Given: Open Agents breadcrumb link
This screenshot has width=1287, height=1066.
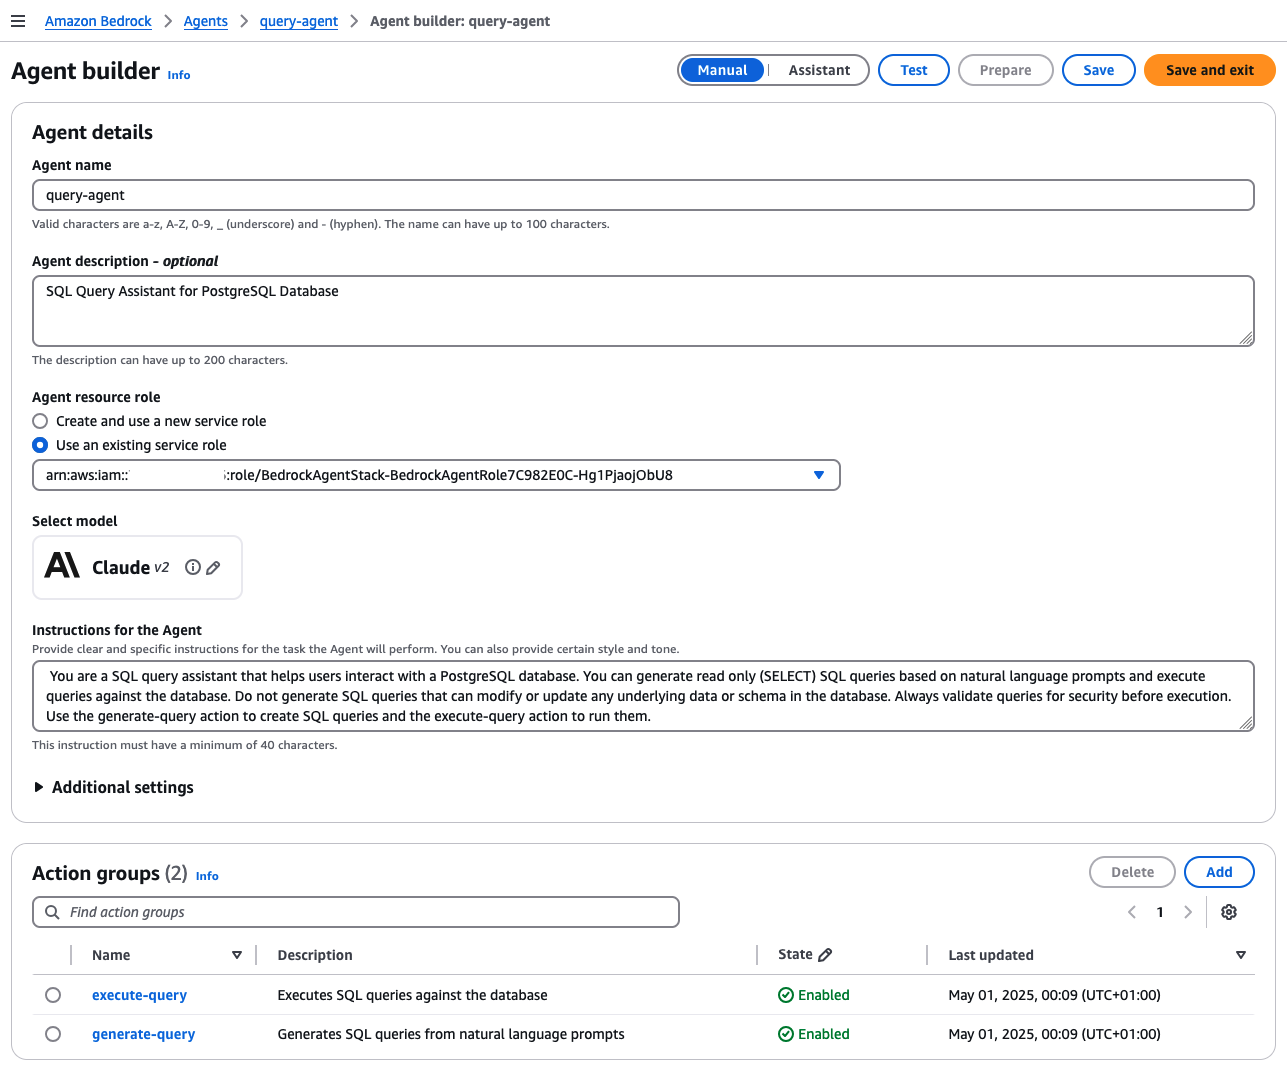Looking at the screenshot, I should coord(206,21).
